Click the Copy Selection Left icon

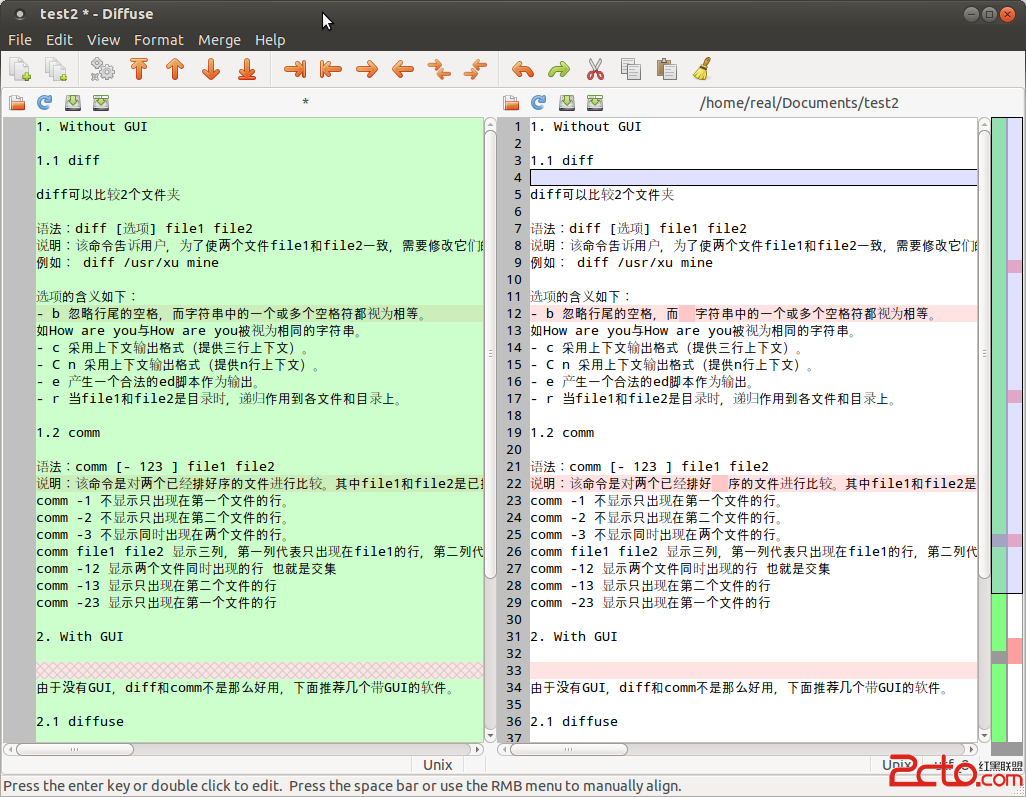tap(331, 69)
